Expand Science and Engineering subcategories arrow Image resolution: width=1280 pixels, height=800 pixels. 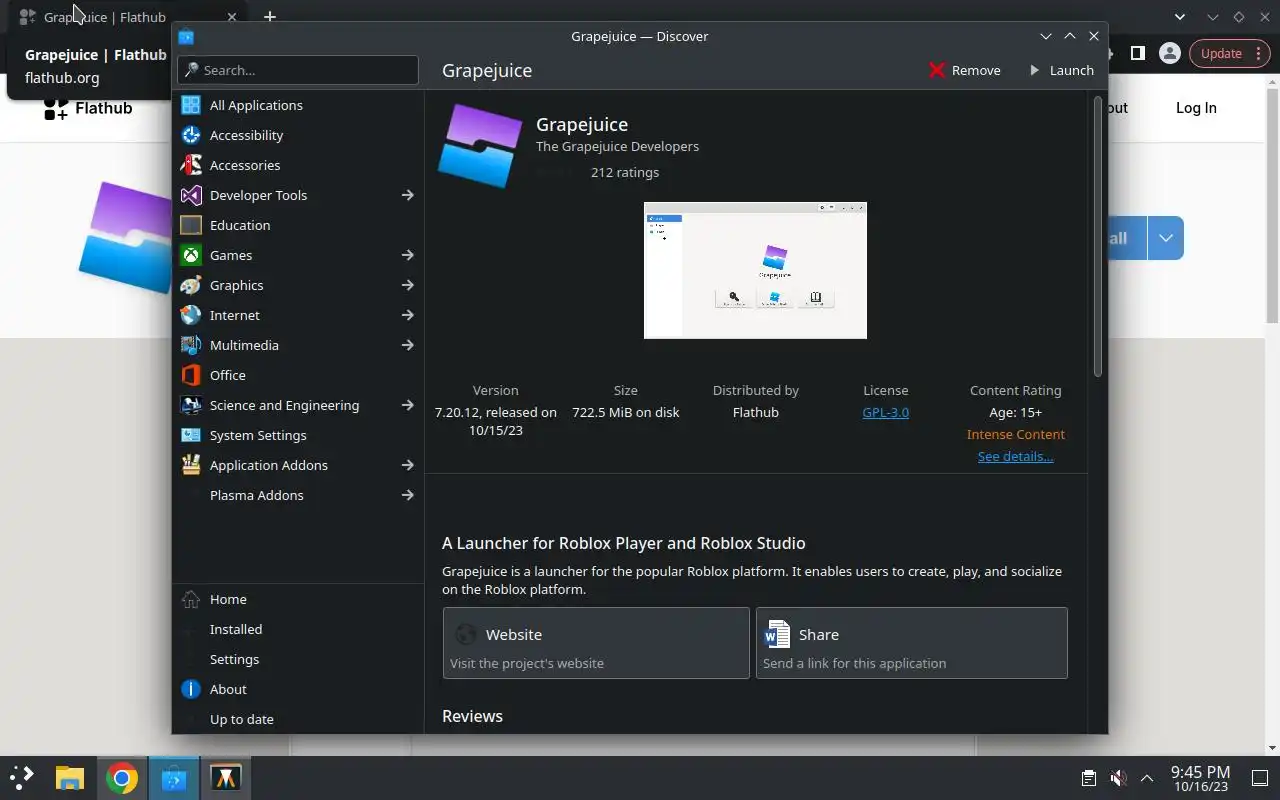[x=407, y=405]
